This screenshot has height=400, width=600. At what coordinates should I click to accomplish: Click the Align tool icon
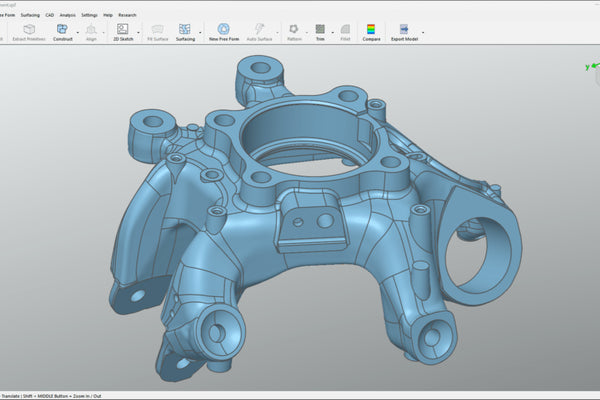(91, 30)
